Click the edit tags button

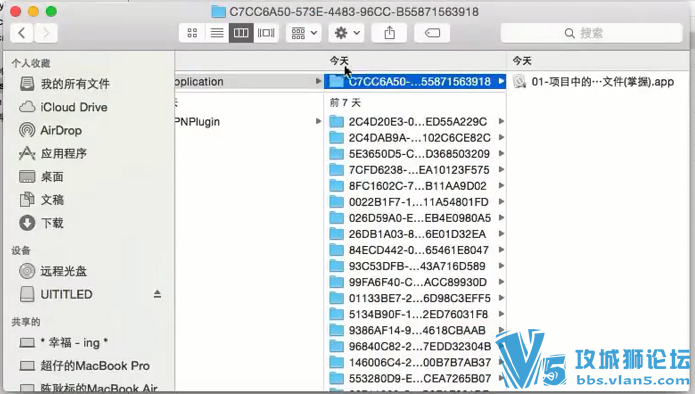pyautogui.click(x=432, y=33)
